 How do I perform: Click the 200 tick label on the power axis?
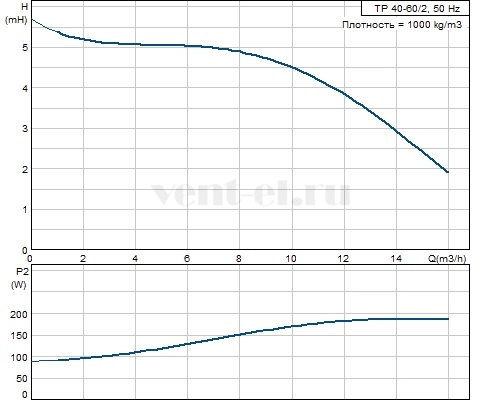click(19, 314)
